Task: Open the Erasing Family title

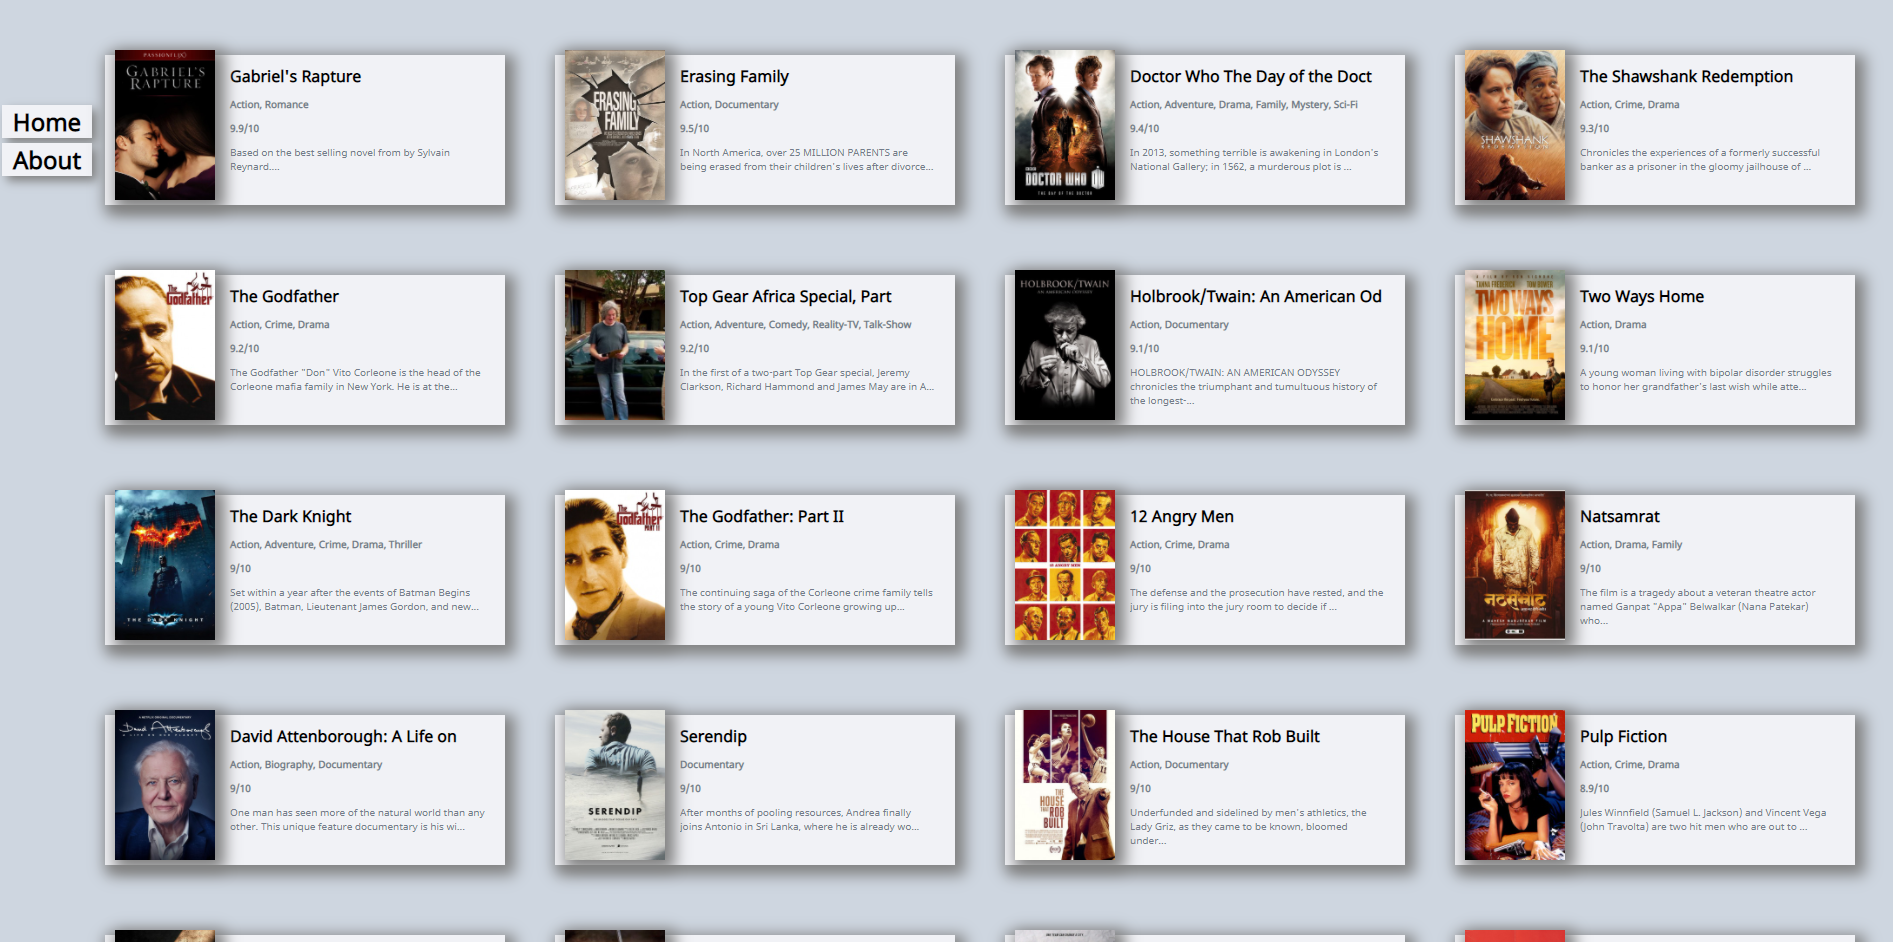Action: [x=734, y=77]
